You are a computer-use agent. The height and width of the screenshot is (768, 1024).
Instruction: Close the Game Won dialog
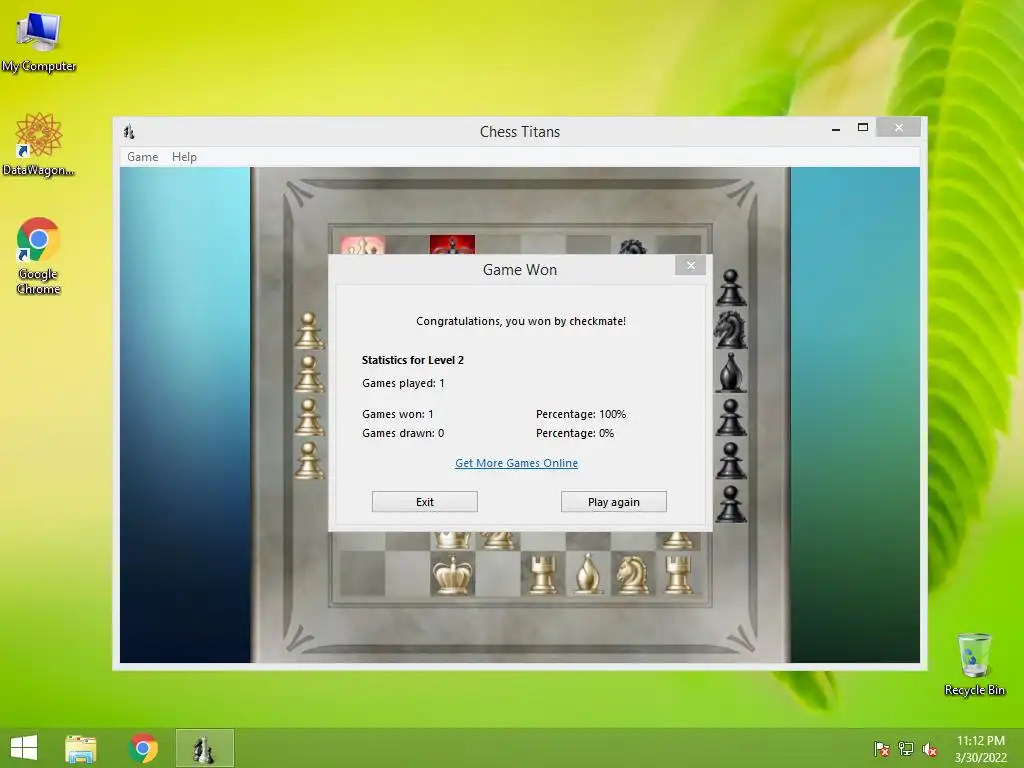point(690,265)
